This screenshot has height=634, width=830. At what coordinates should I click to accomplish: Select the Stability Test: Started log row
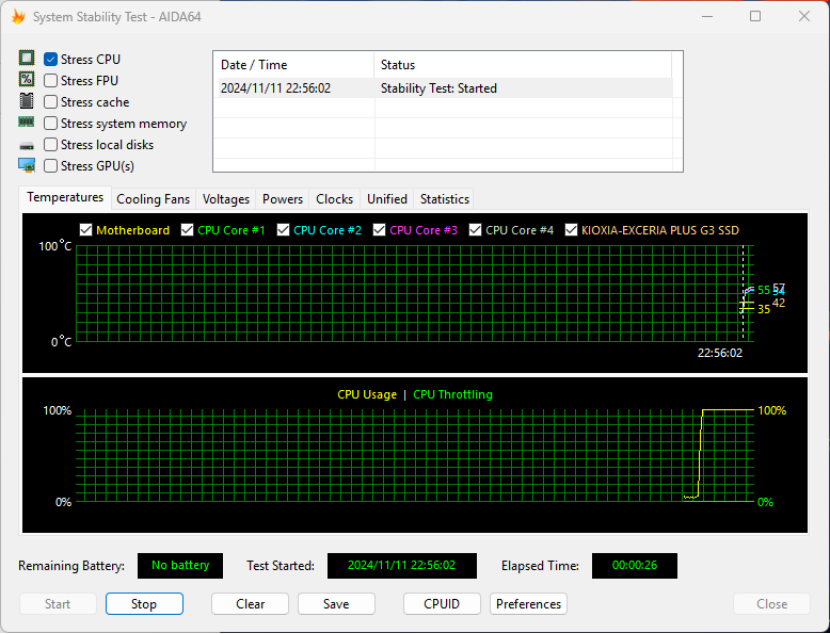[x=445, y=88]
